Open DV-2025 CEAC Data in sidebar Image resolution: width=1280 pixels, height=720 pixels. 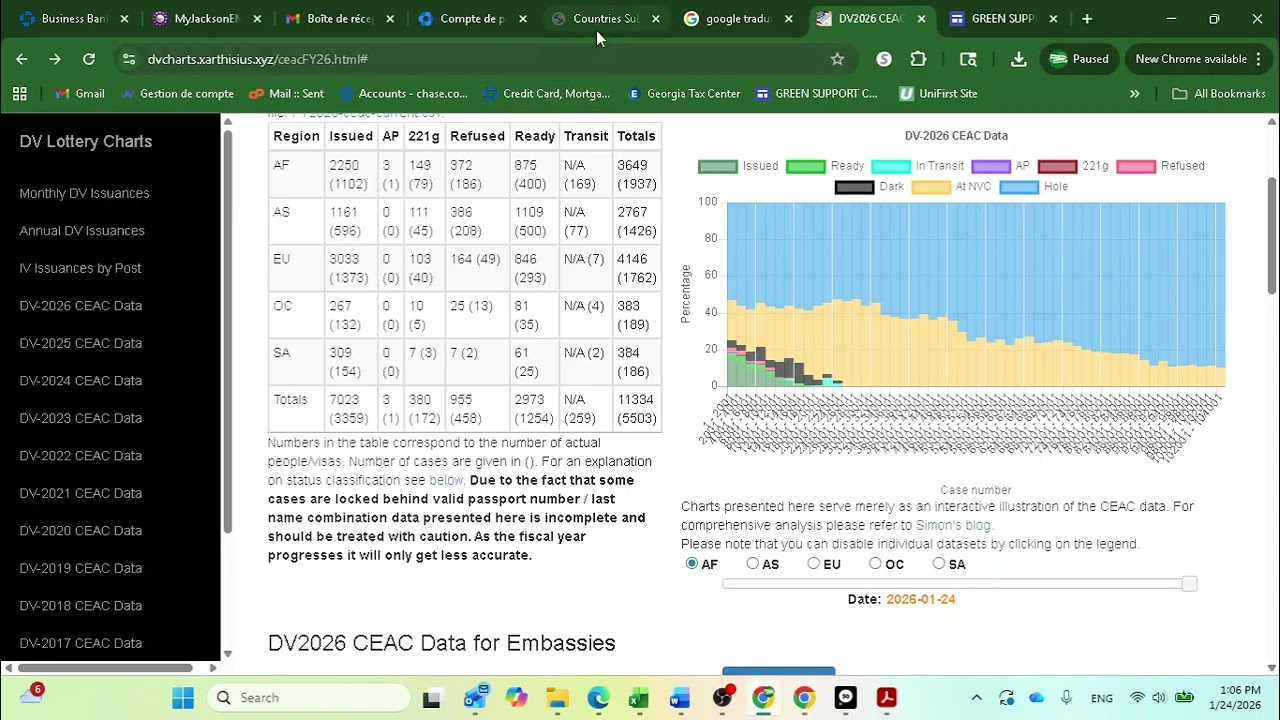click(x=80, y=343)
